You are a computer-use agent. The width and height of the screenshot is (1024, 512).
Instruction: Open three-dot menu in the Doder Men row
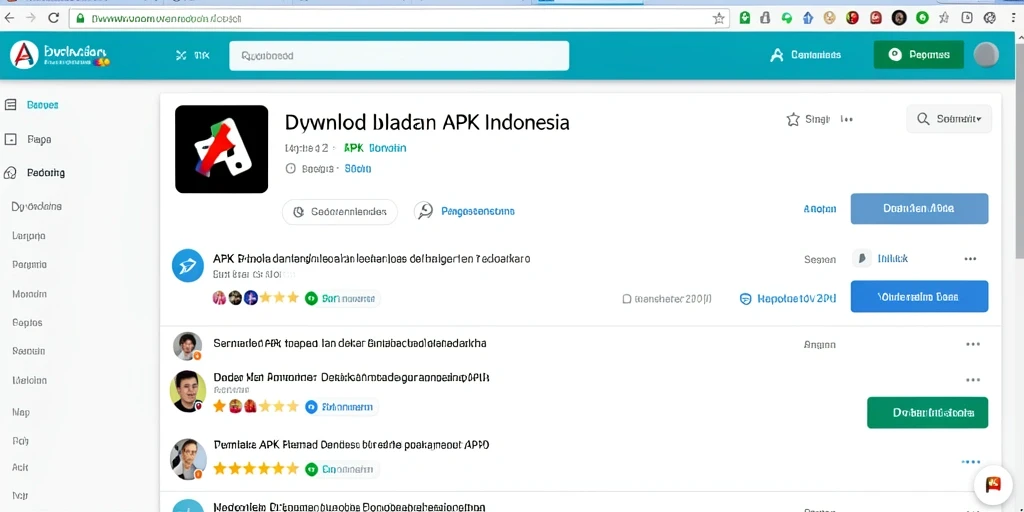973,379
